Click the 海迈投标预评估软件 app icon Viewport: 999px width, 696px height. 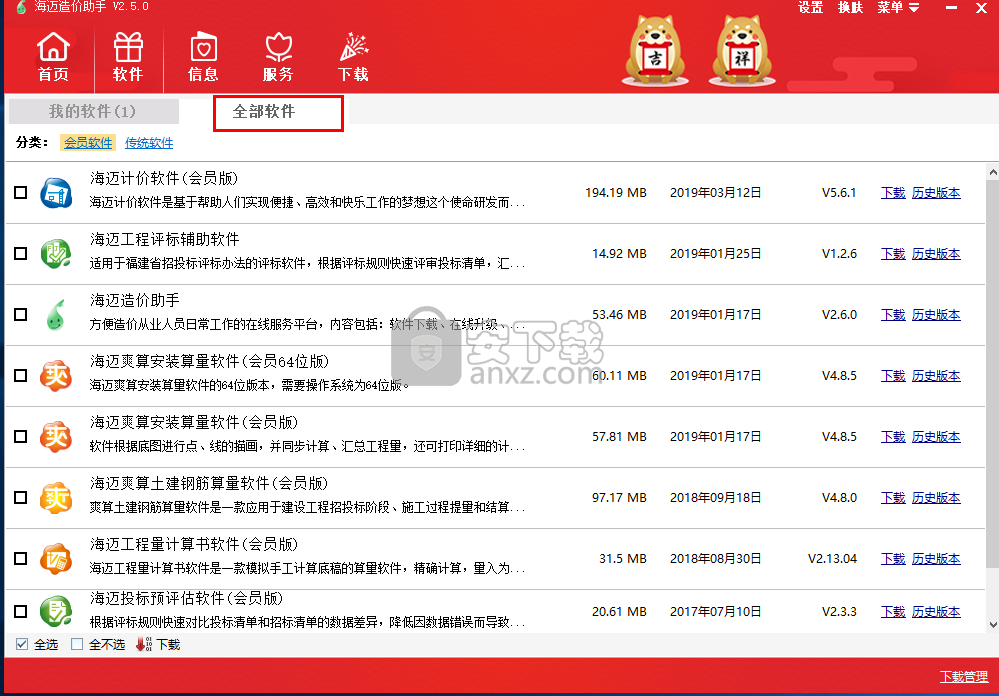[56, 611]
